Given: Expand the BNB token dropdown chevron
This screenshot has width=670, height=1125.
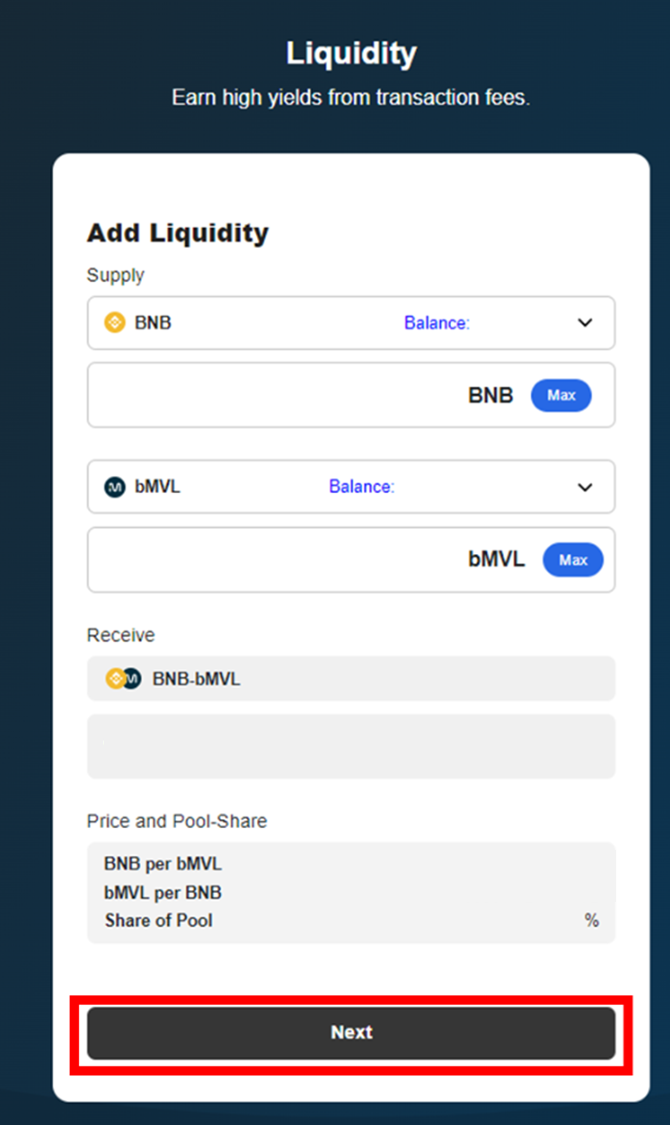Looking at the screenshot, I should coord(585,323).
